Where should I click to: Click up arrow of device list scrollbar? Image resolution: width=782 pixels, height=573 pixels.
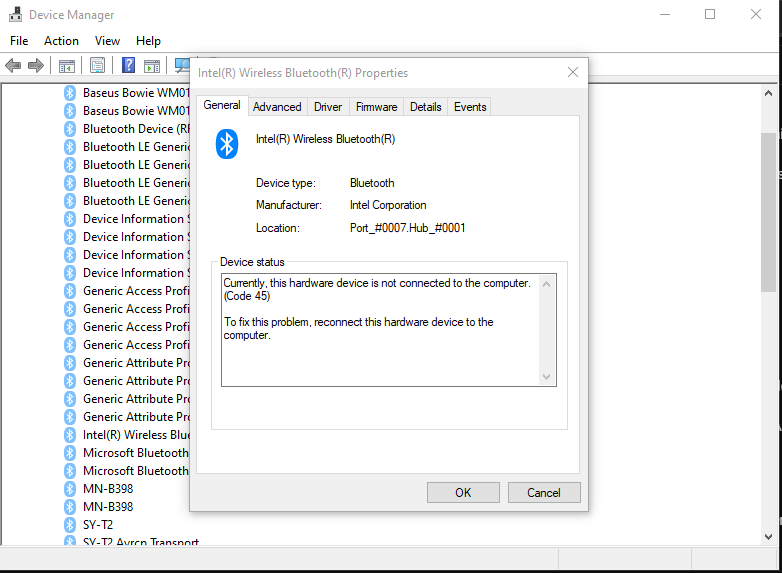(768, 93)
